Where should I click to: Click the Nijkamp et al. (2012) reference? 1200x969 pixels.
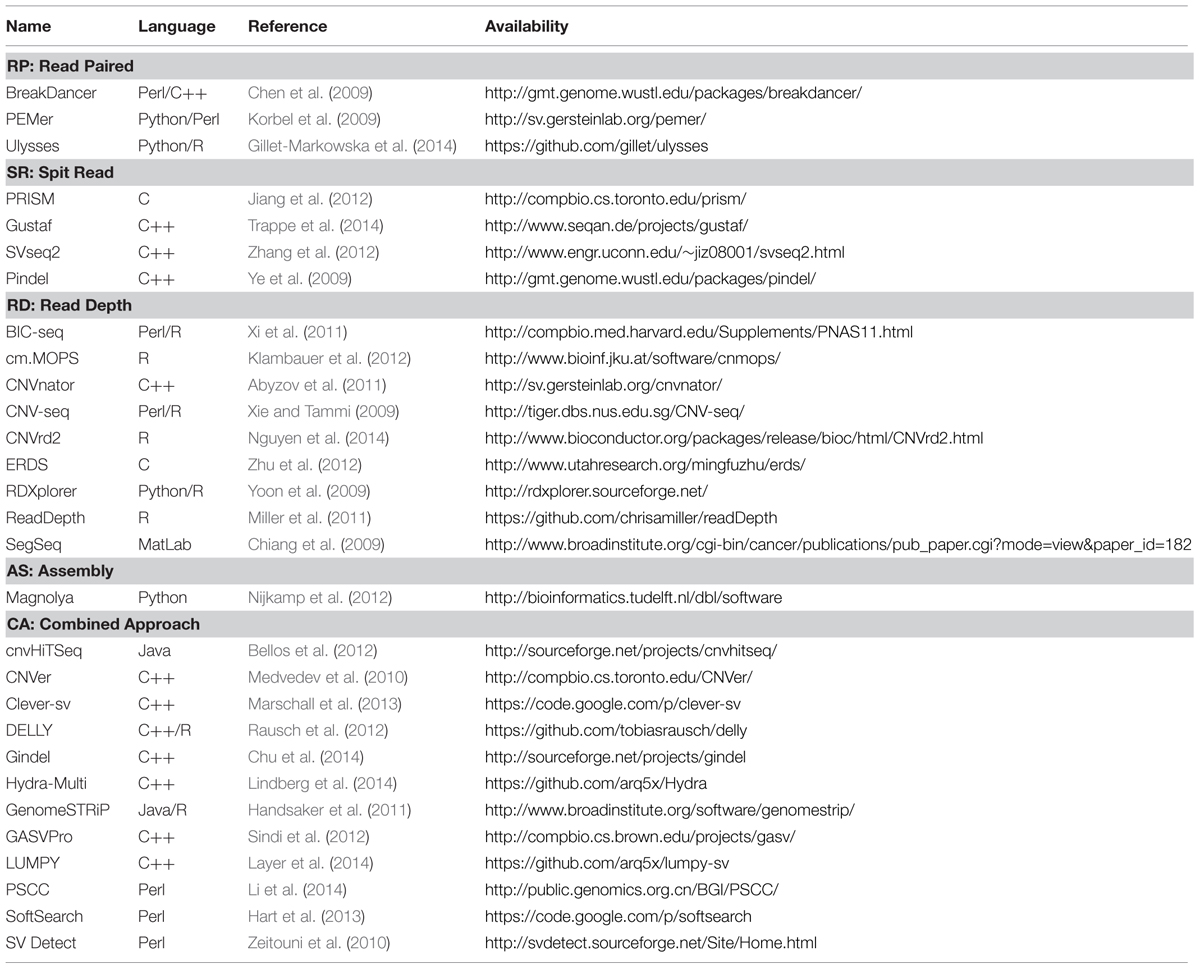320,597
